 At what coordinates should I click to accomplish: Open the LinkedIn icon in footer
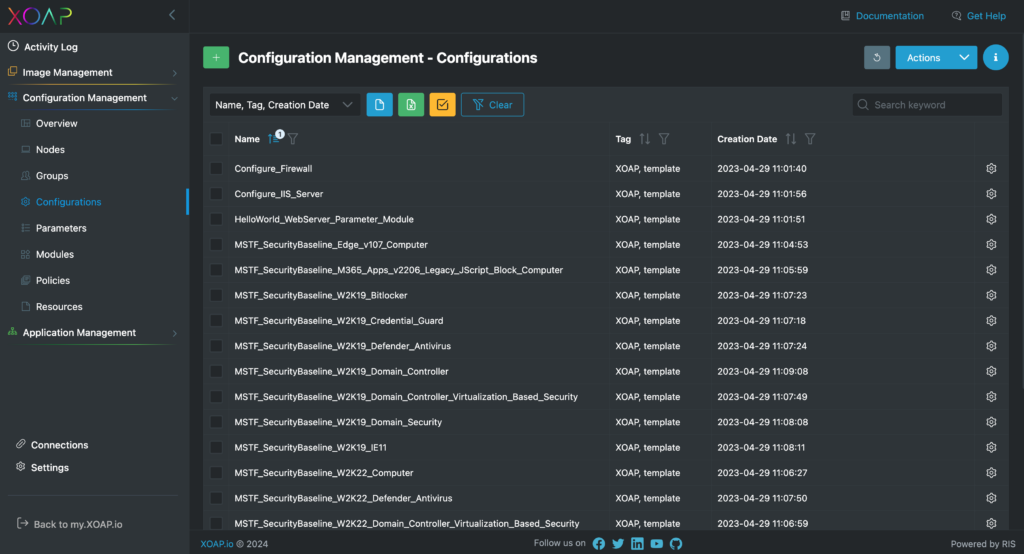[x=637, y=544]
